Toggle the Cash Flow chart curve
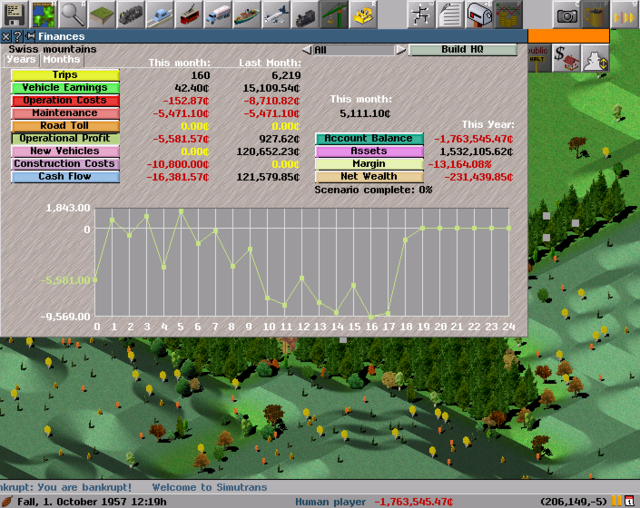Screen dimensions: 640x508 [65, 176]
